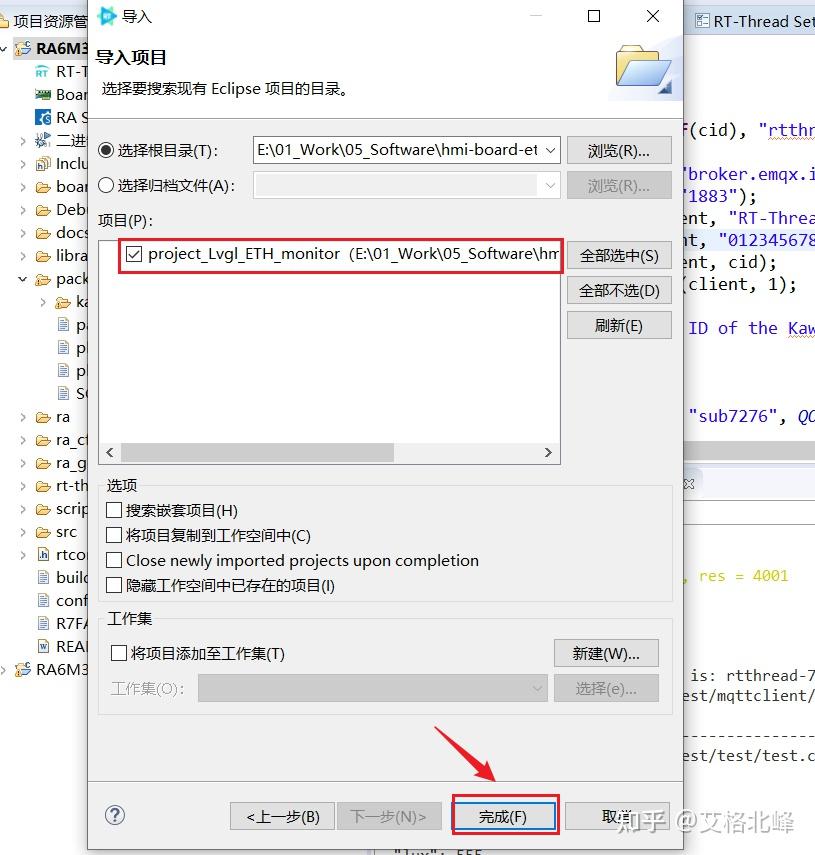Image resolution: width=815 pixels, height=855 pixels.
Task: Click the Debug folder icon
Action: 43,210
